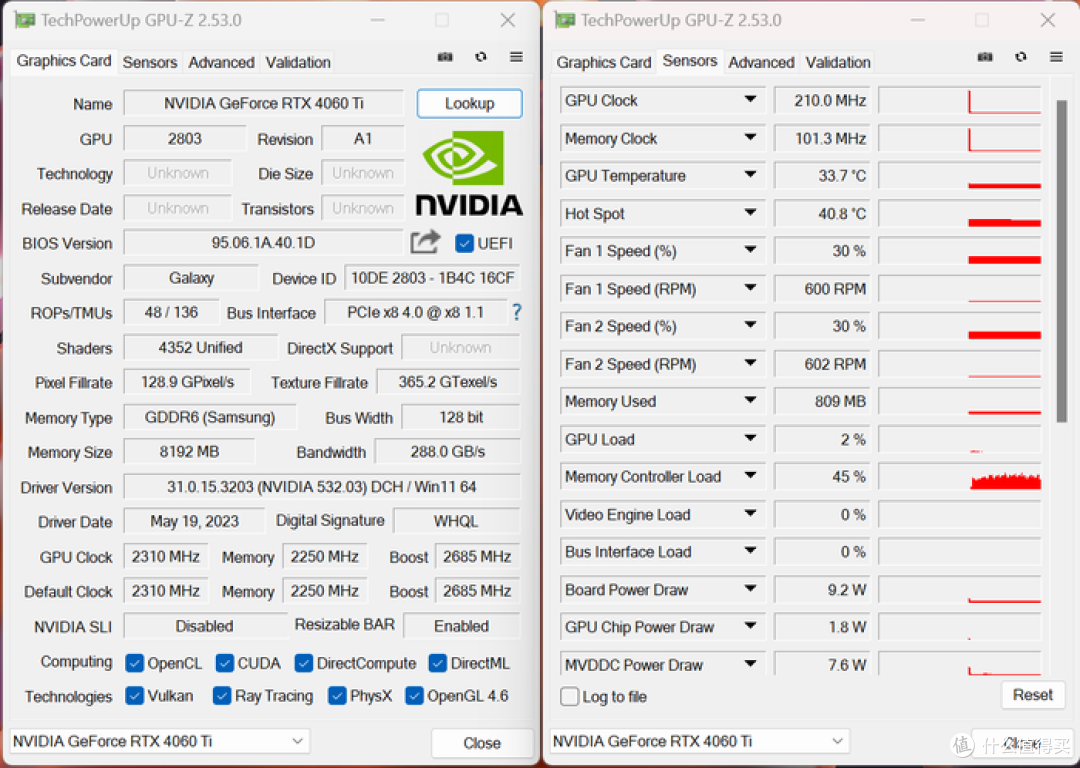
Task: Open the GPU Temperature sensor dropdown
Action: (751, 175)
